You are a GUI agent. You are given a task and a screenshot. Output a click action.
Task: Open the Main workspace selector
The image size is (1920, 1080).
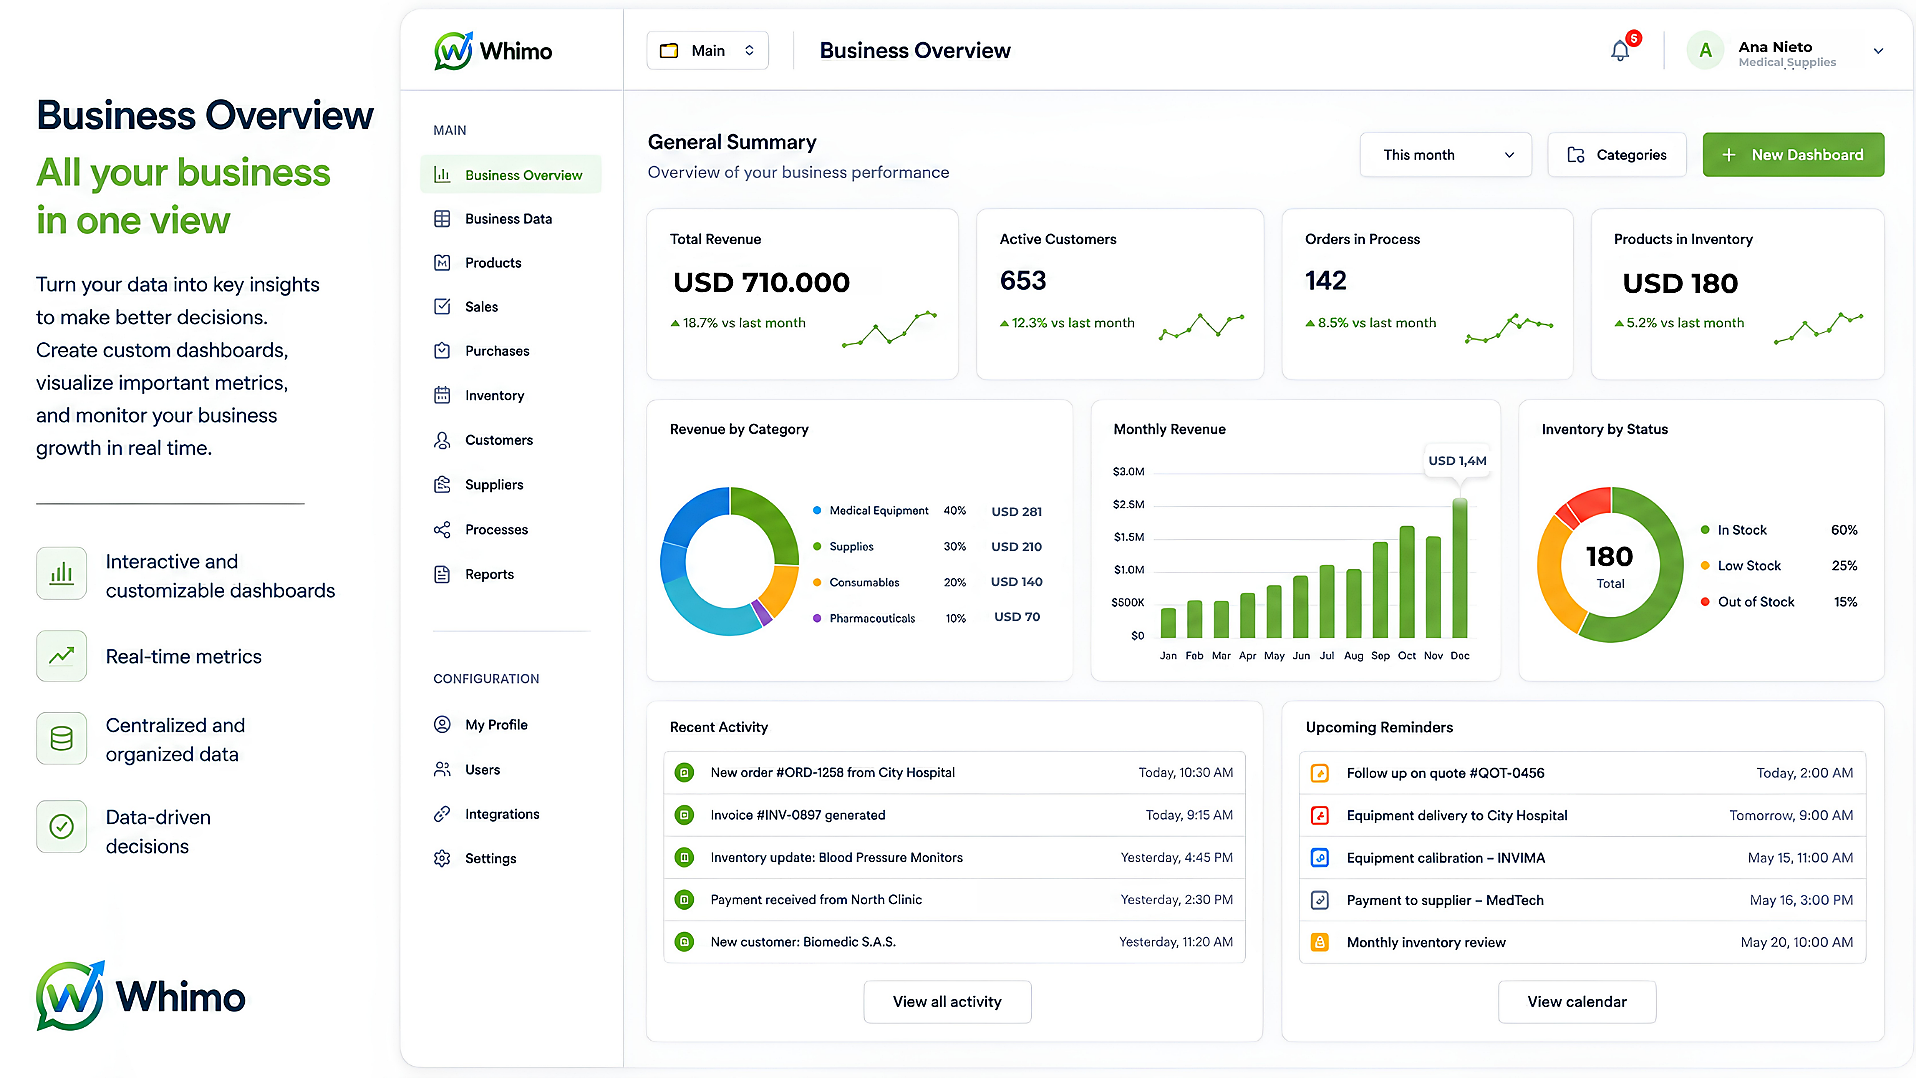[707, 51]
